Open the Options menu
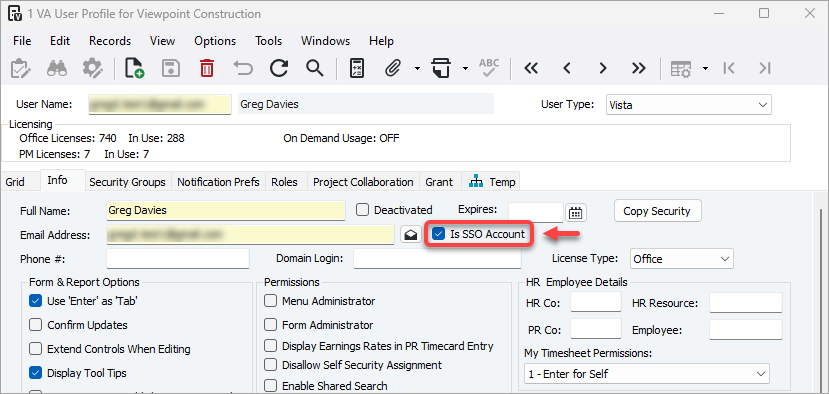The image size is (829, 394). click(215, 41)
